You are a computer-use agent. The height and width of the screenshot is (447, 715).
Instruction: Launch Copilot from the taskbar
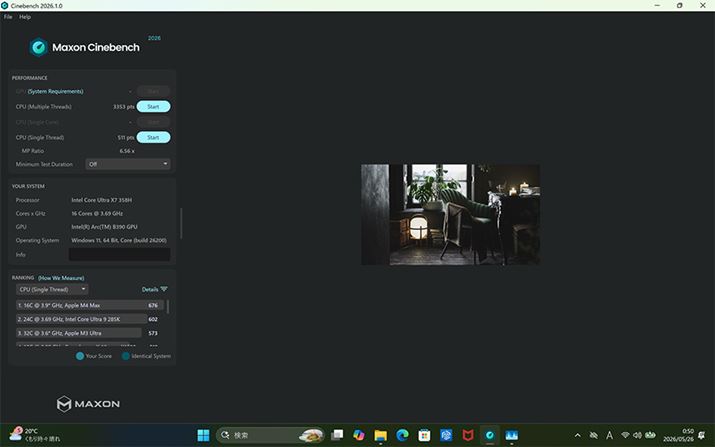coord(359,435)
